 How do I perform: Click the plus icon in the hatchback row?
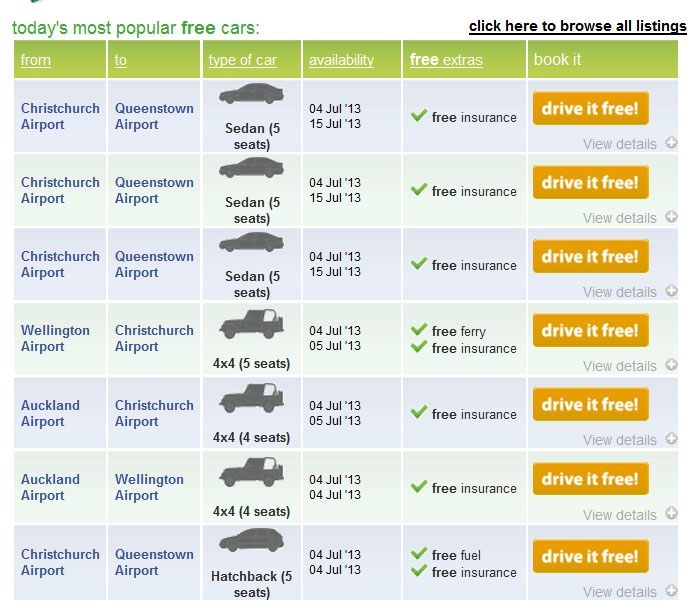tap(672, 591)
